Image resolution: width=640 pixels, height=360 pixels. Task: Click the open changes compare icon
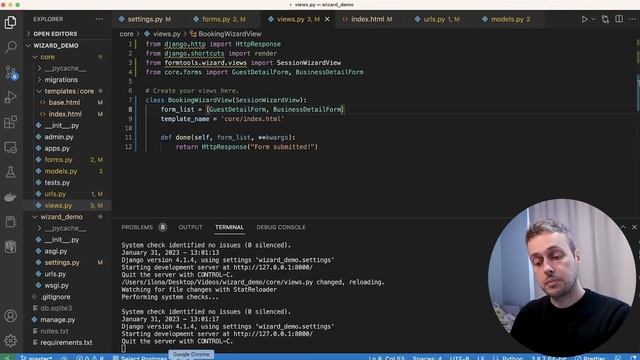[x=605, y=19]
